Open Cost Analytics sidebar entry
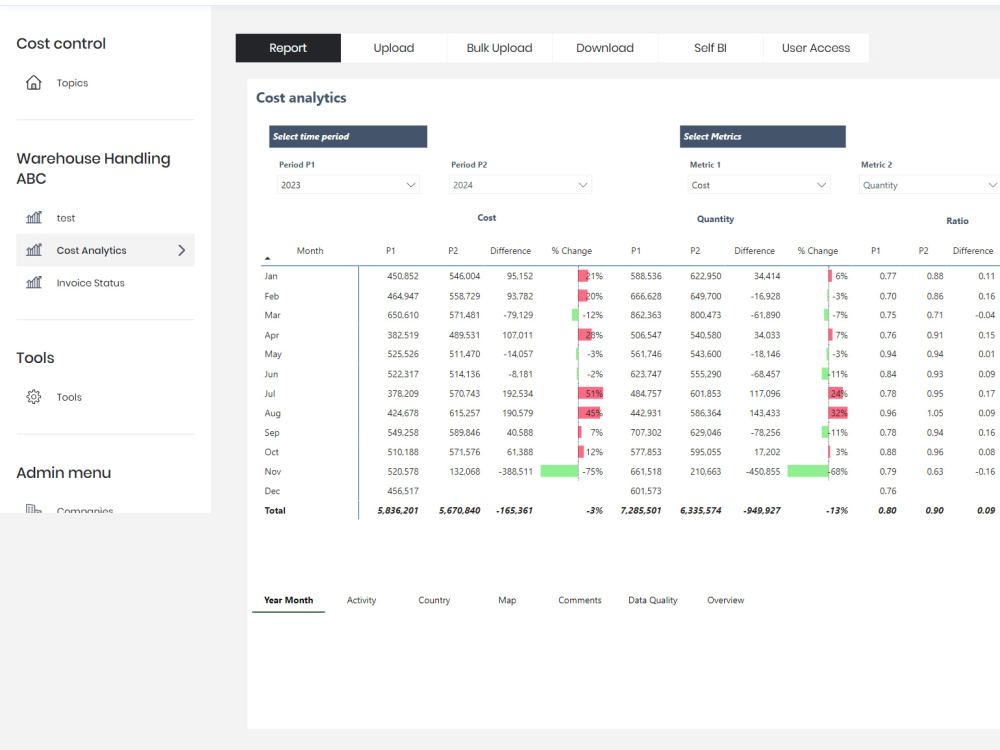The width and height of the screenshot is (1000, 750). [105, 250]
